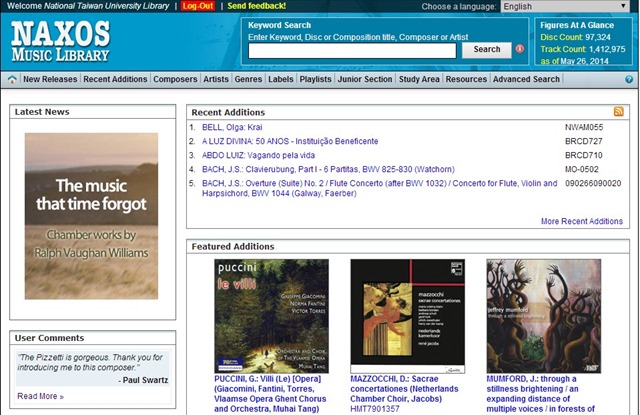Viewport: 640px width, 415px height.
Task: Click the Log-Out button
Action: pyautogui.click(x=198, y=6)
